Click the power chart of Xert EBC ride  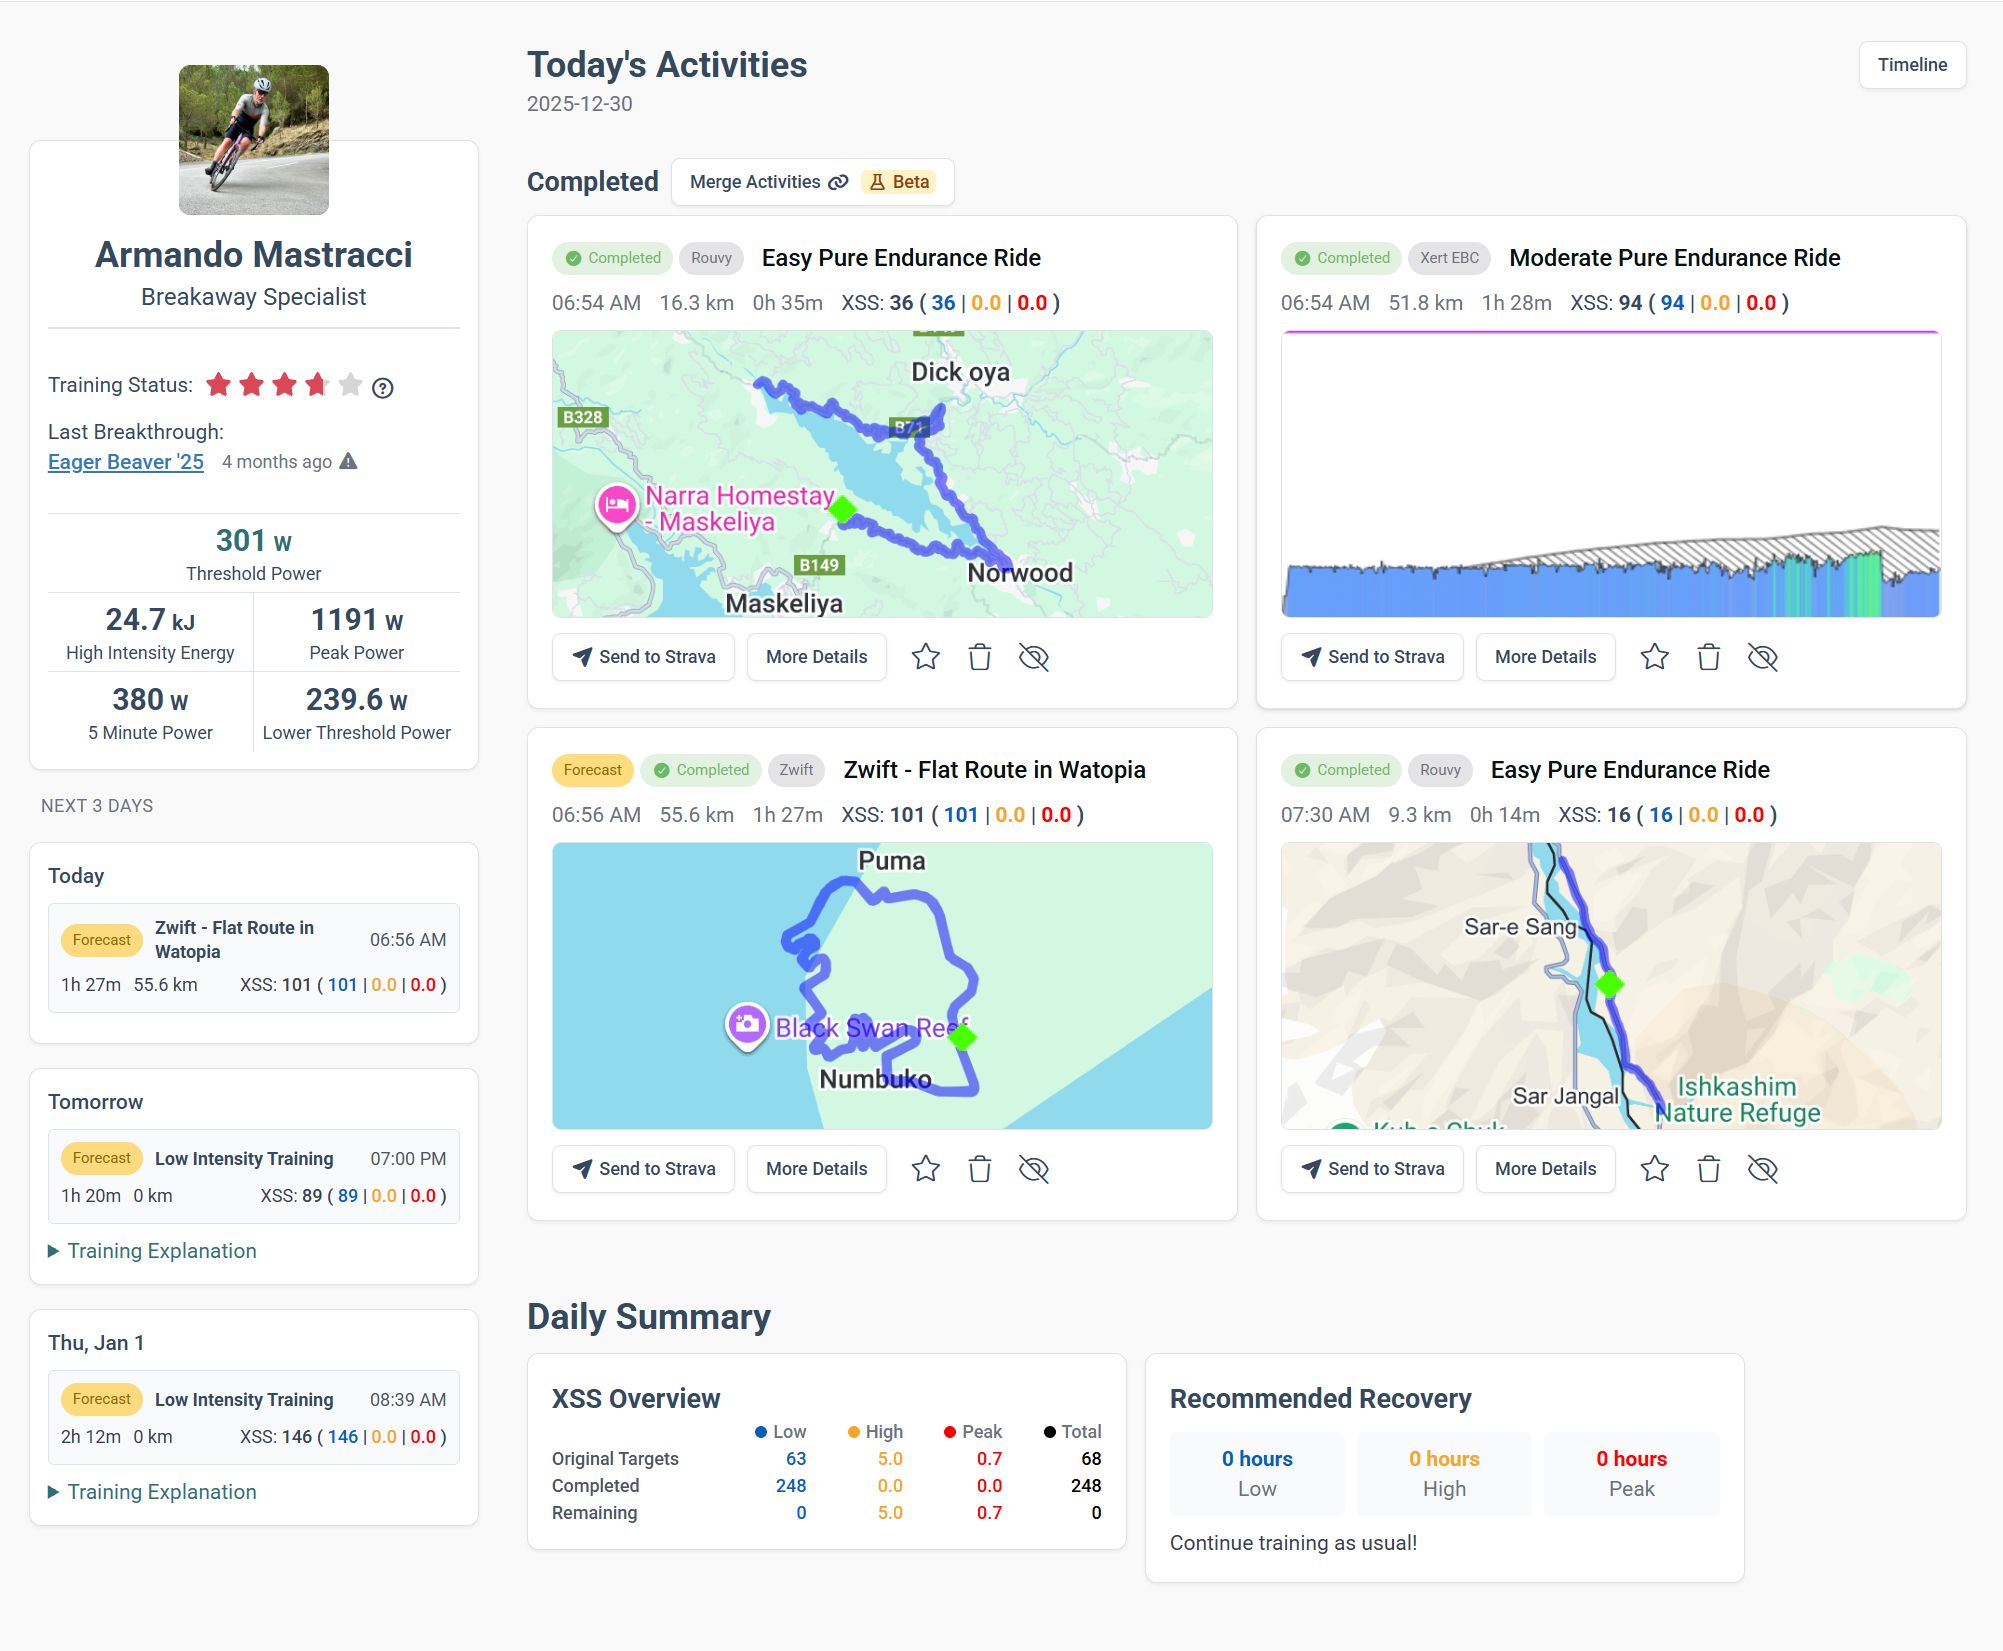tap(1610, 474)
